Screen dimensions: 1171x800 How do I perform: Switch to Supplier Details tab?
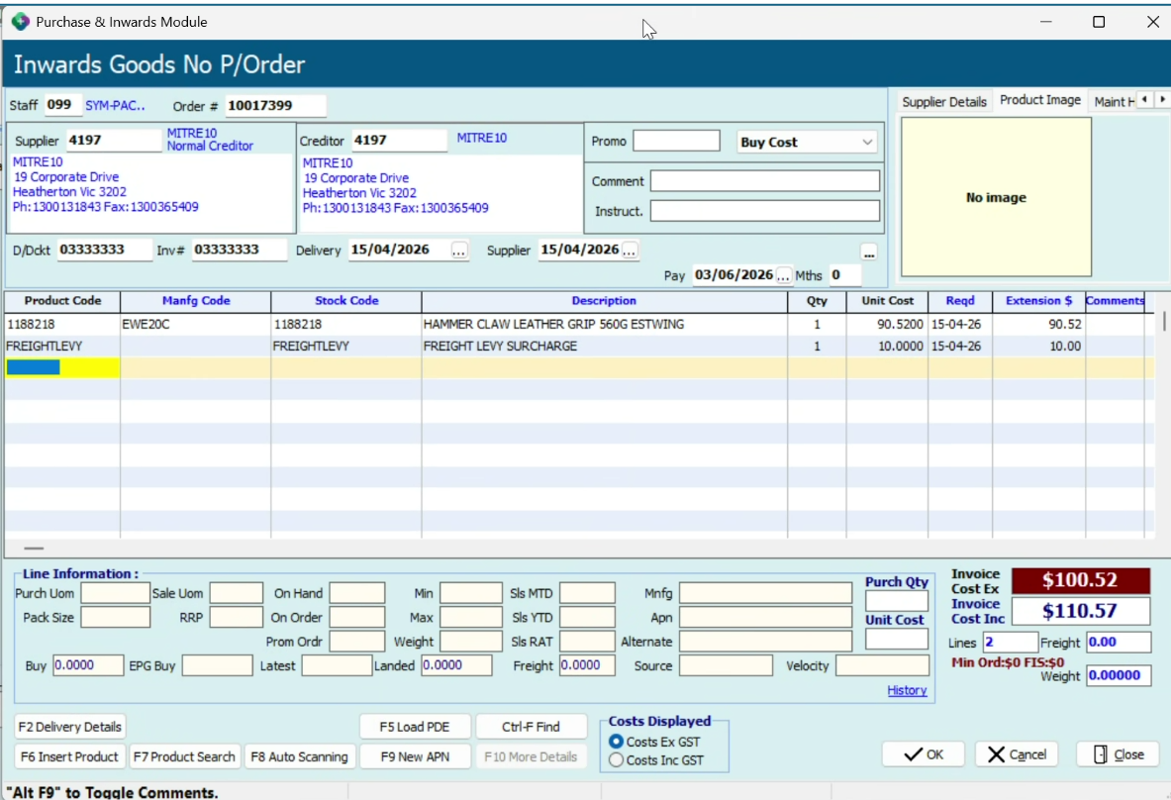click(944, 102)
